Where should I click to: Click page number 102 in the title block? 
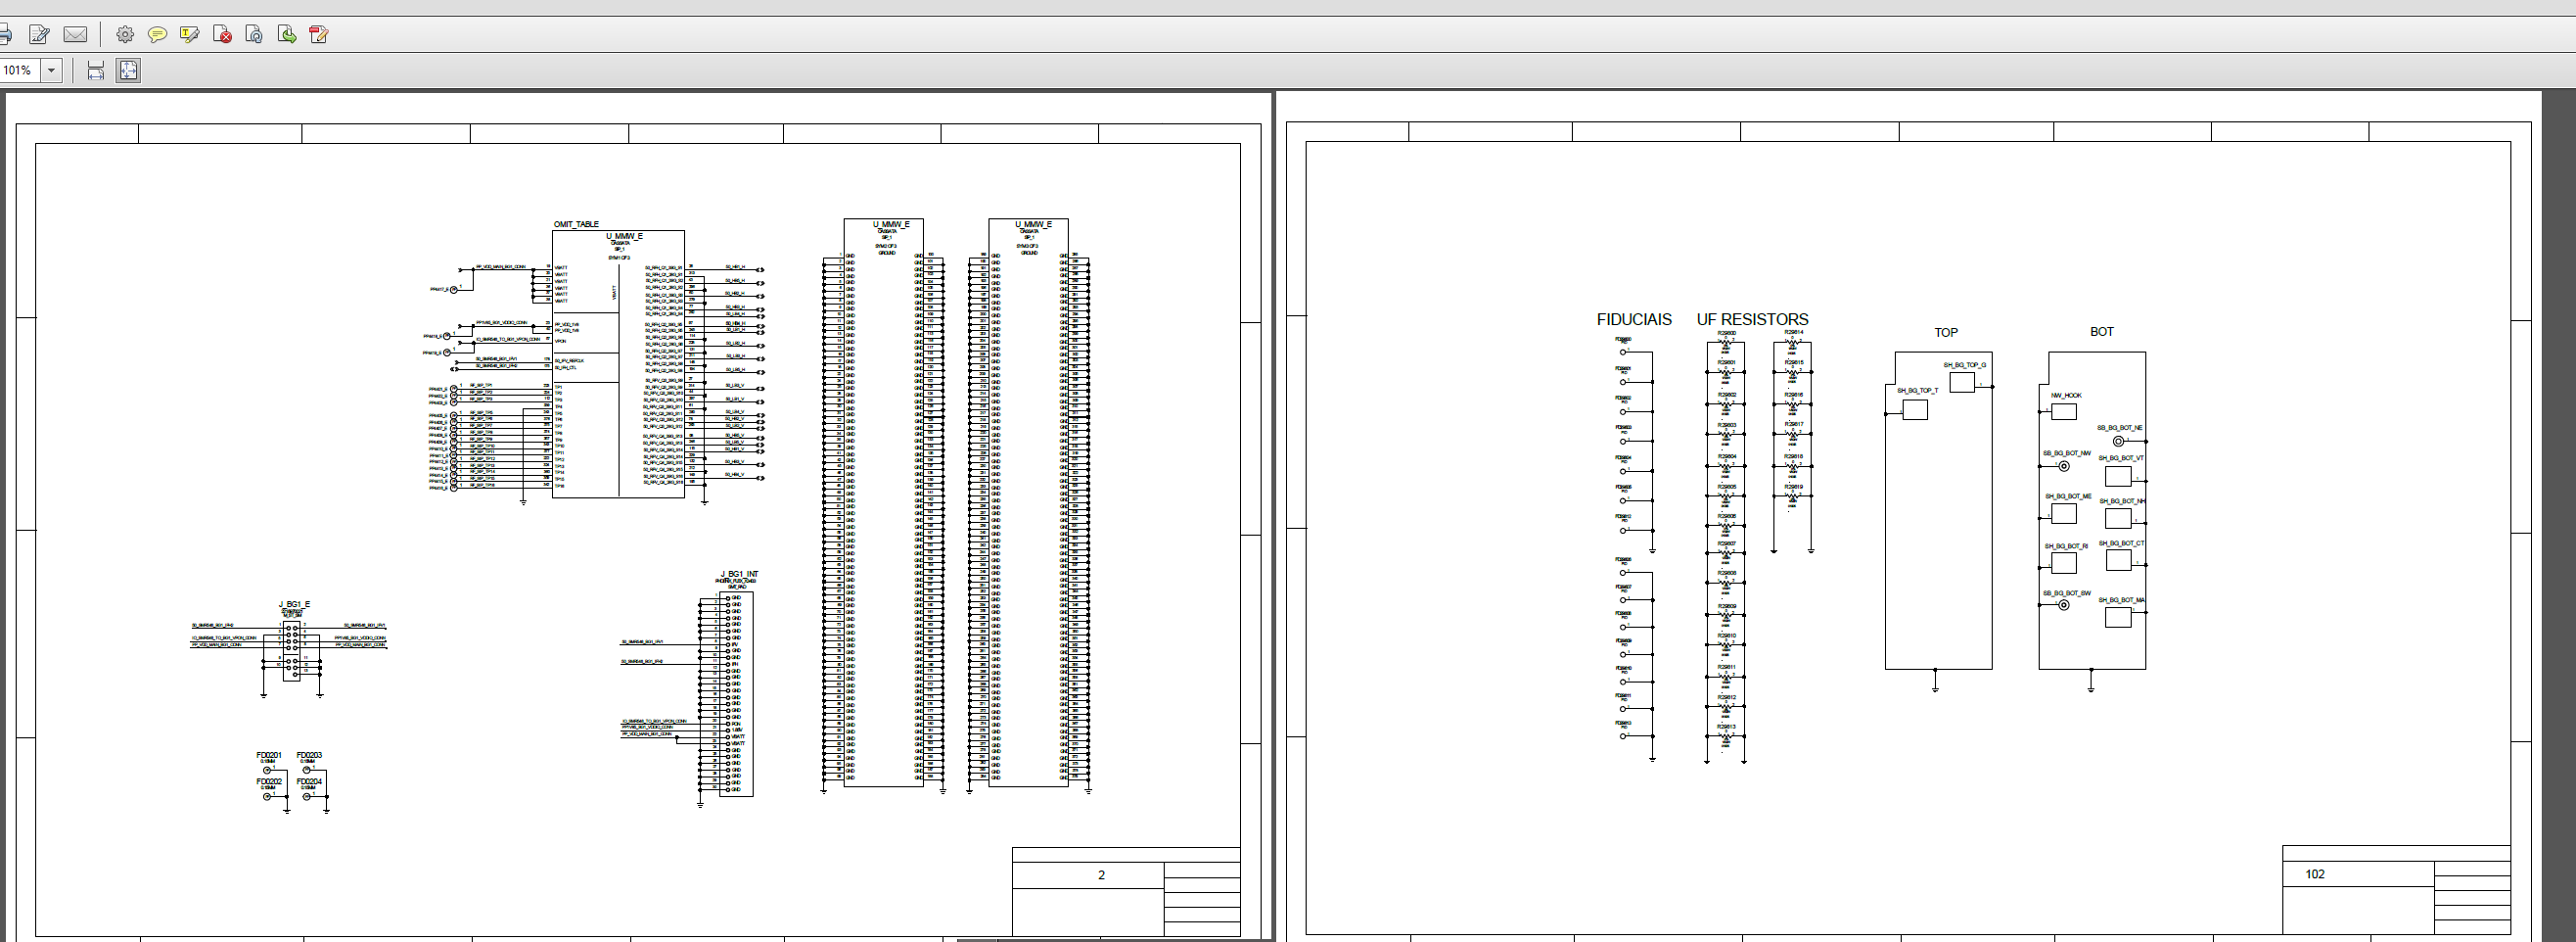click(2314, 874)
